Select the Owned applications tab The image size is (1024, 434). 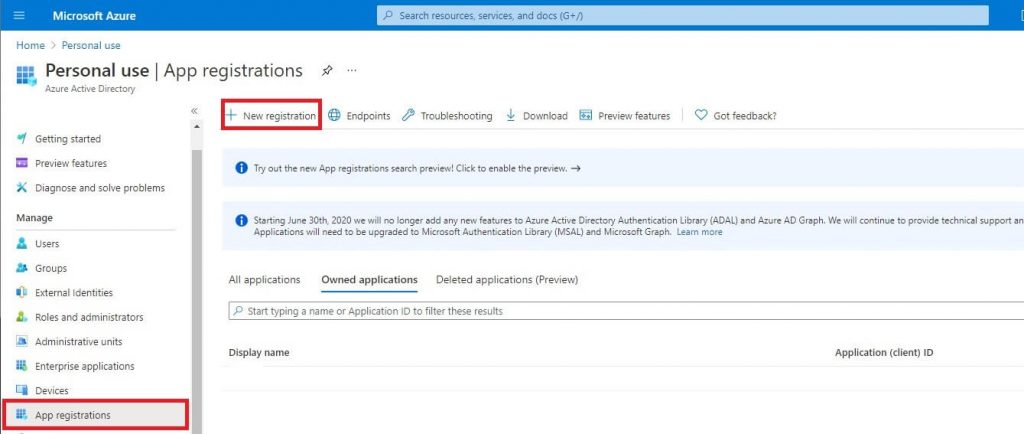point(369,279)
